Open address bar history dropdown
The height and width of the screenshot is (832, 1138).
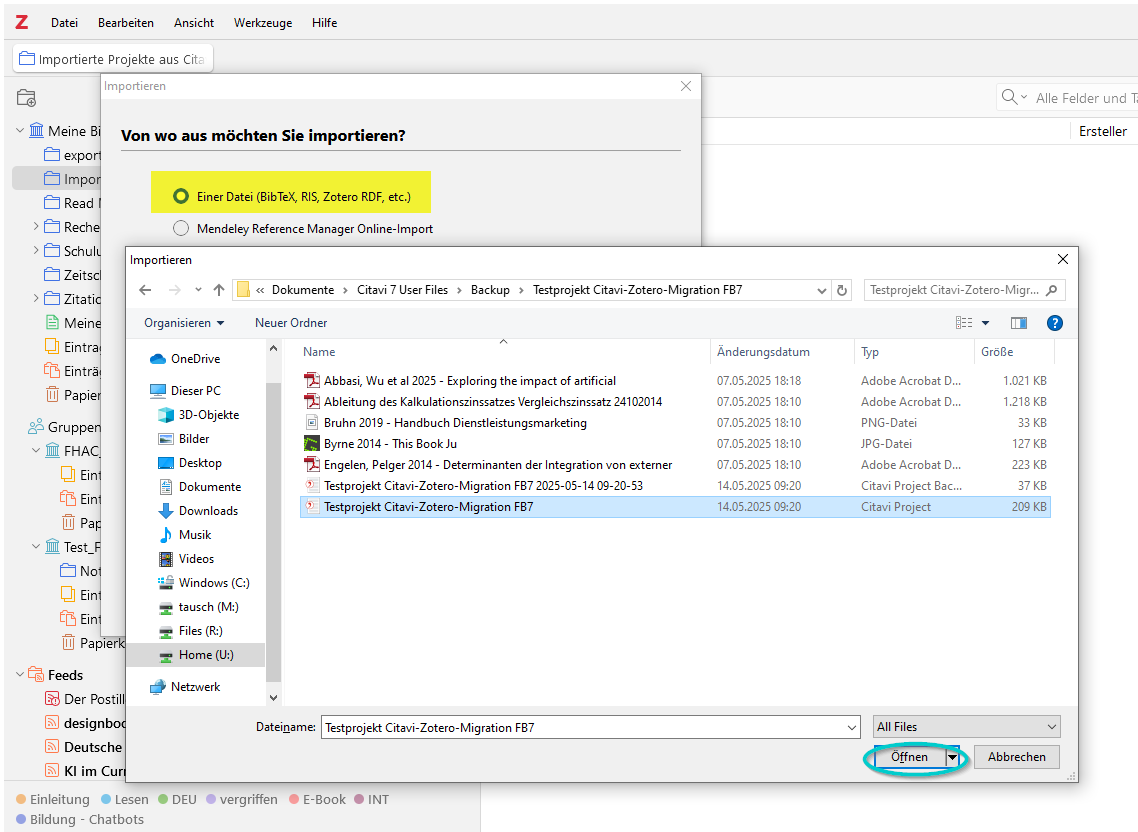822,290
